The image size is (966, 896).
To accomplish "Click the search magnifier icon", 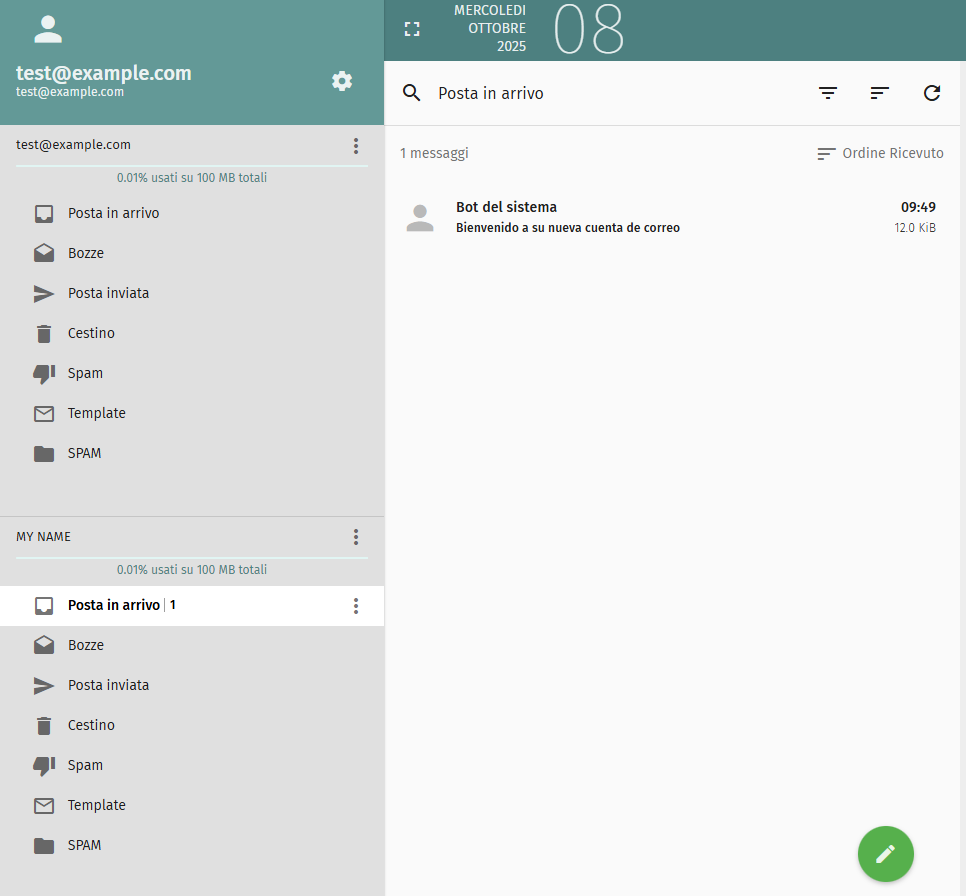I will coord(411,93).
